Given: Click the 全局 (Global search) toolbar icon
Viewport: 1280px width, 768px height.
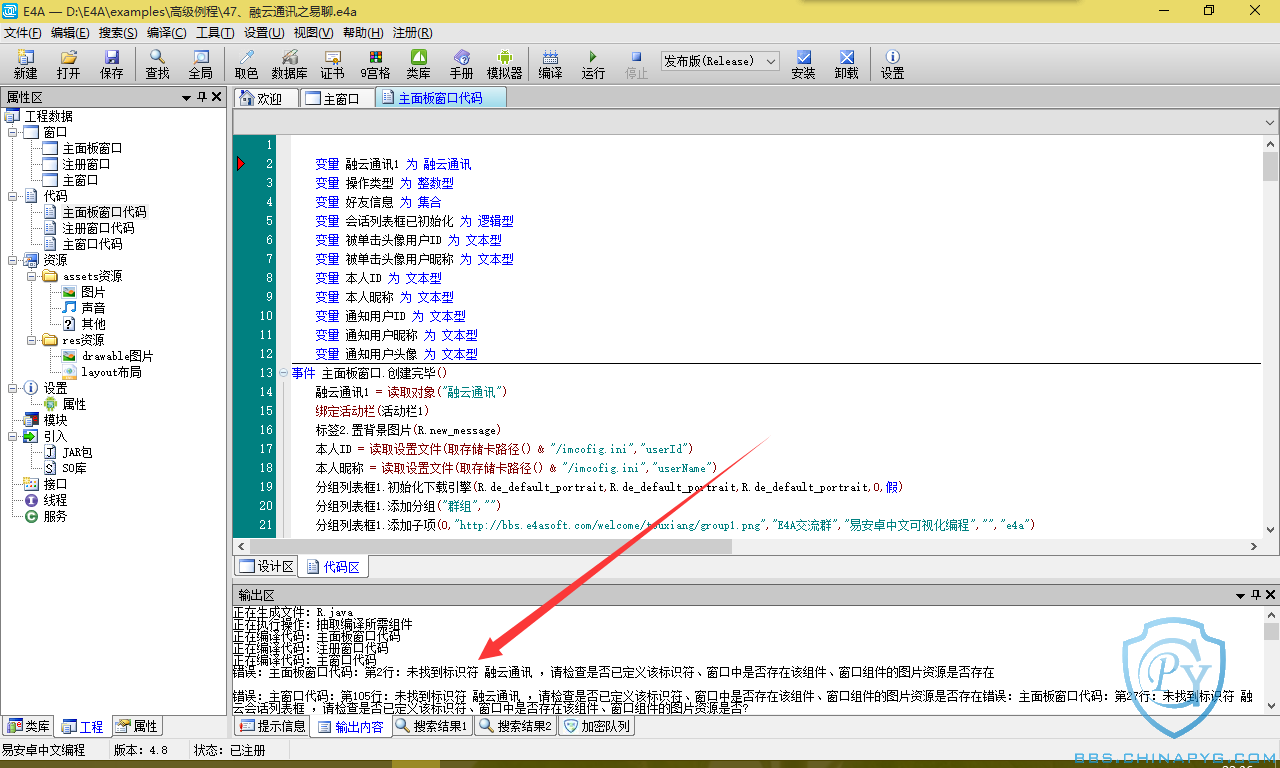Looking at the screenshot, I should (x=200, y=64).
